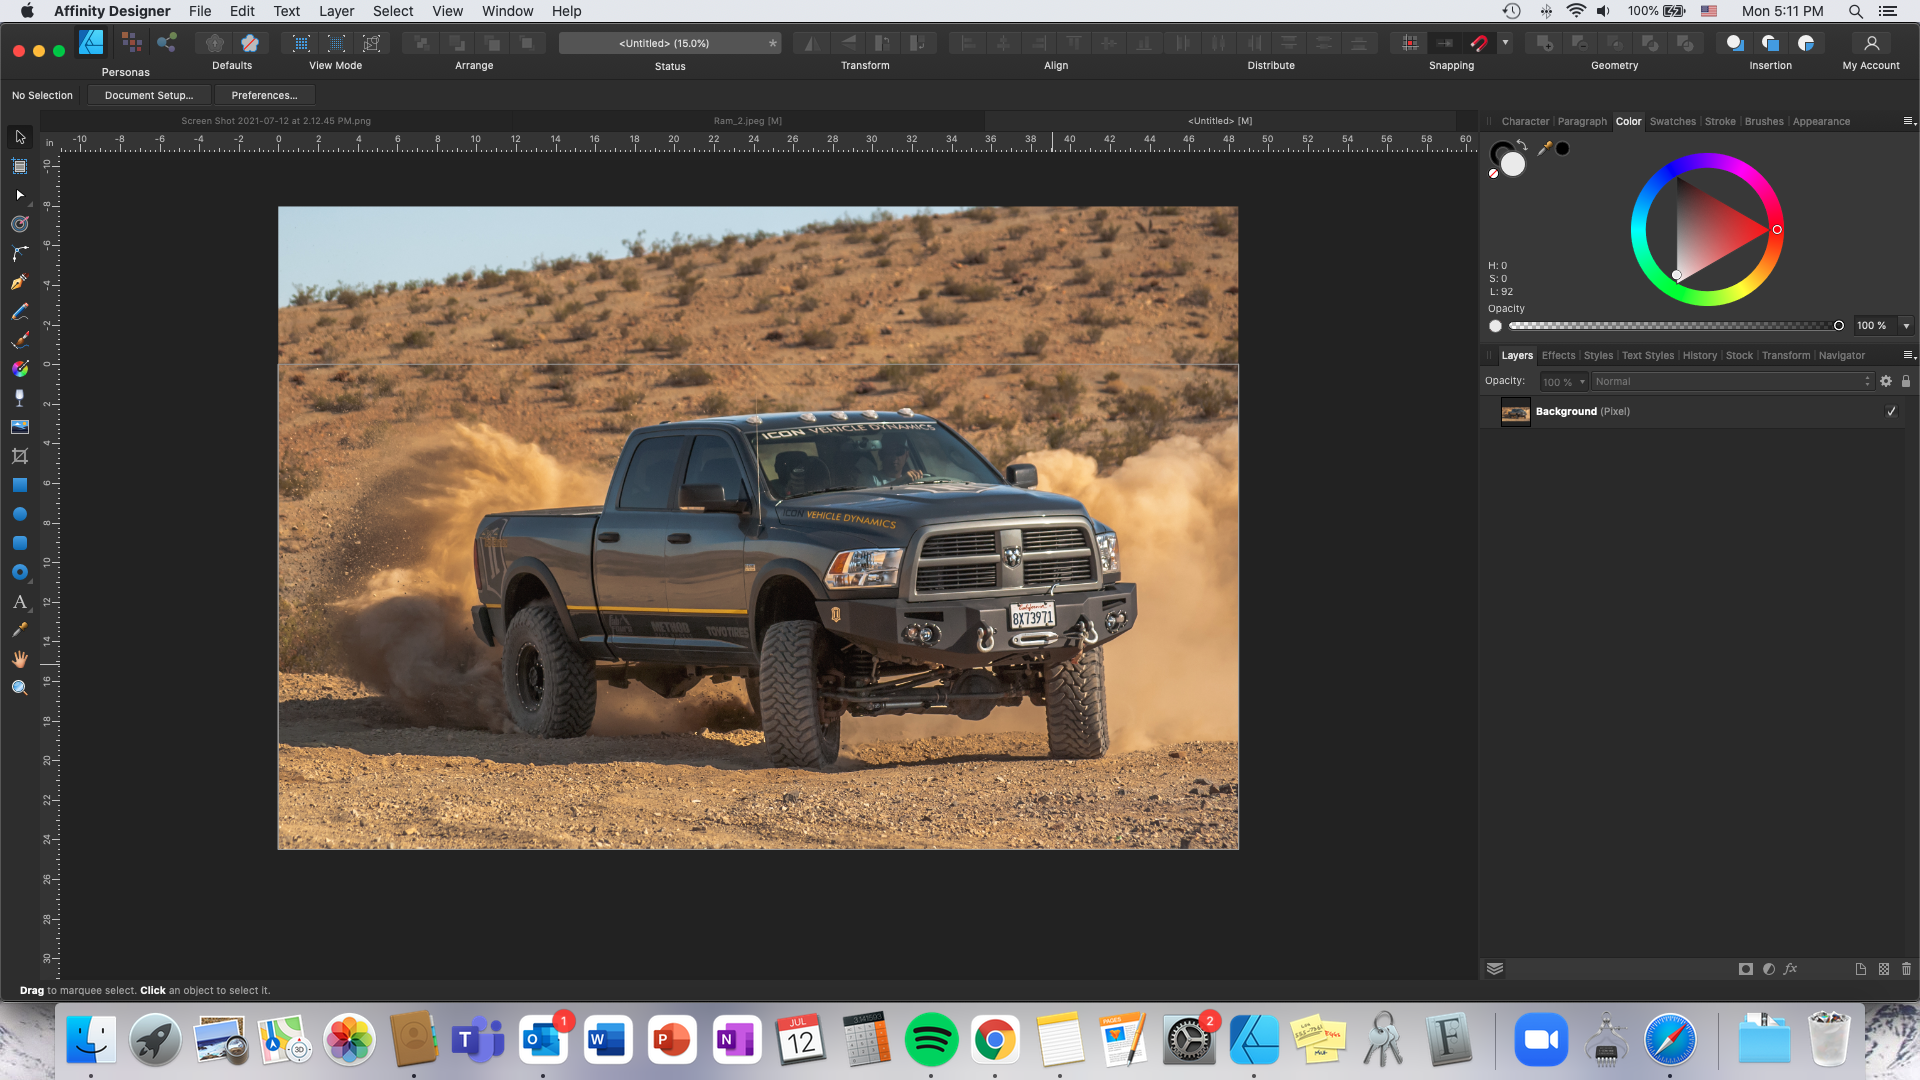Enable the layer lock toggle
The image size is (1920, 1080).
(1907, 381)
